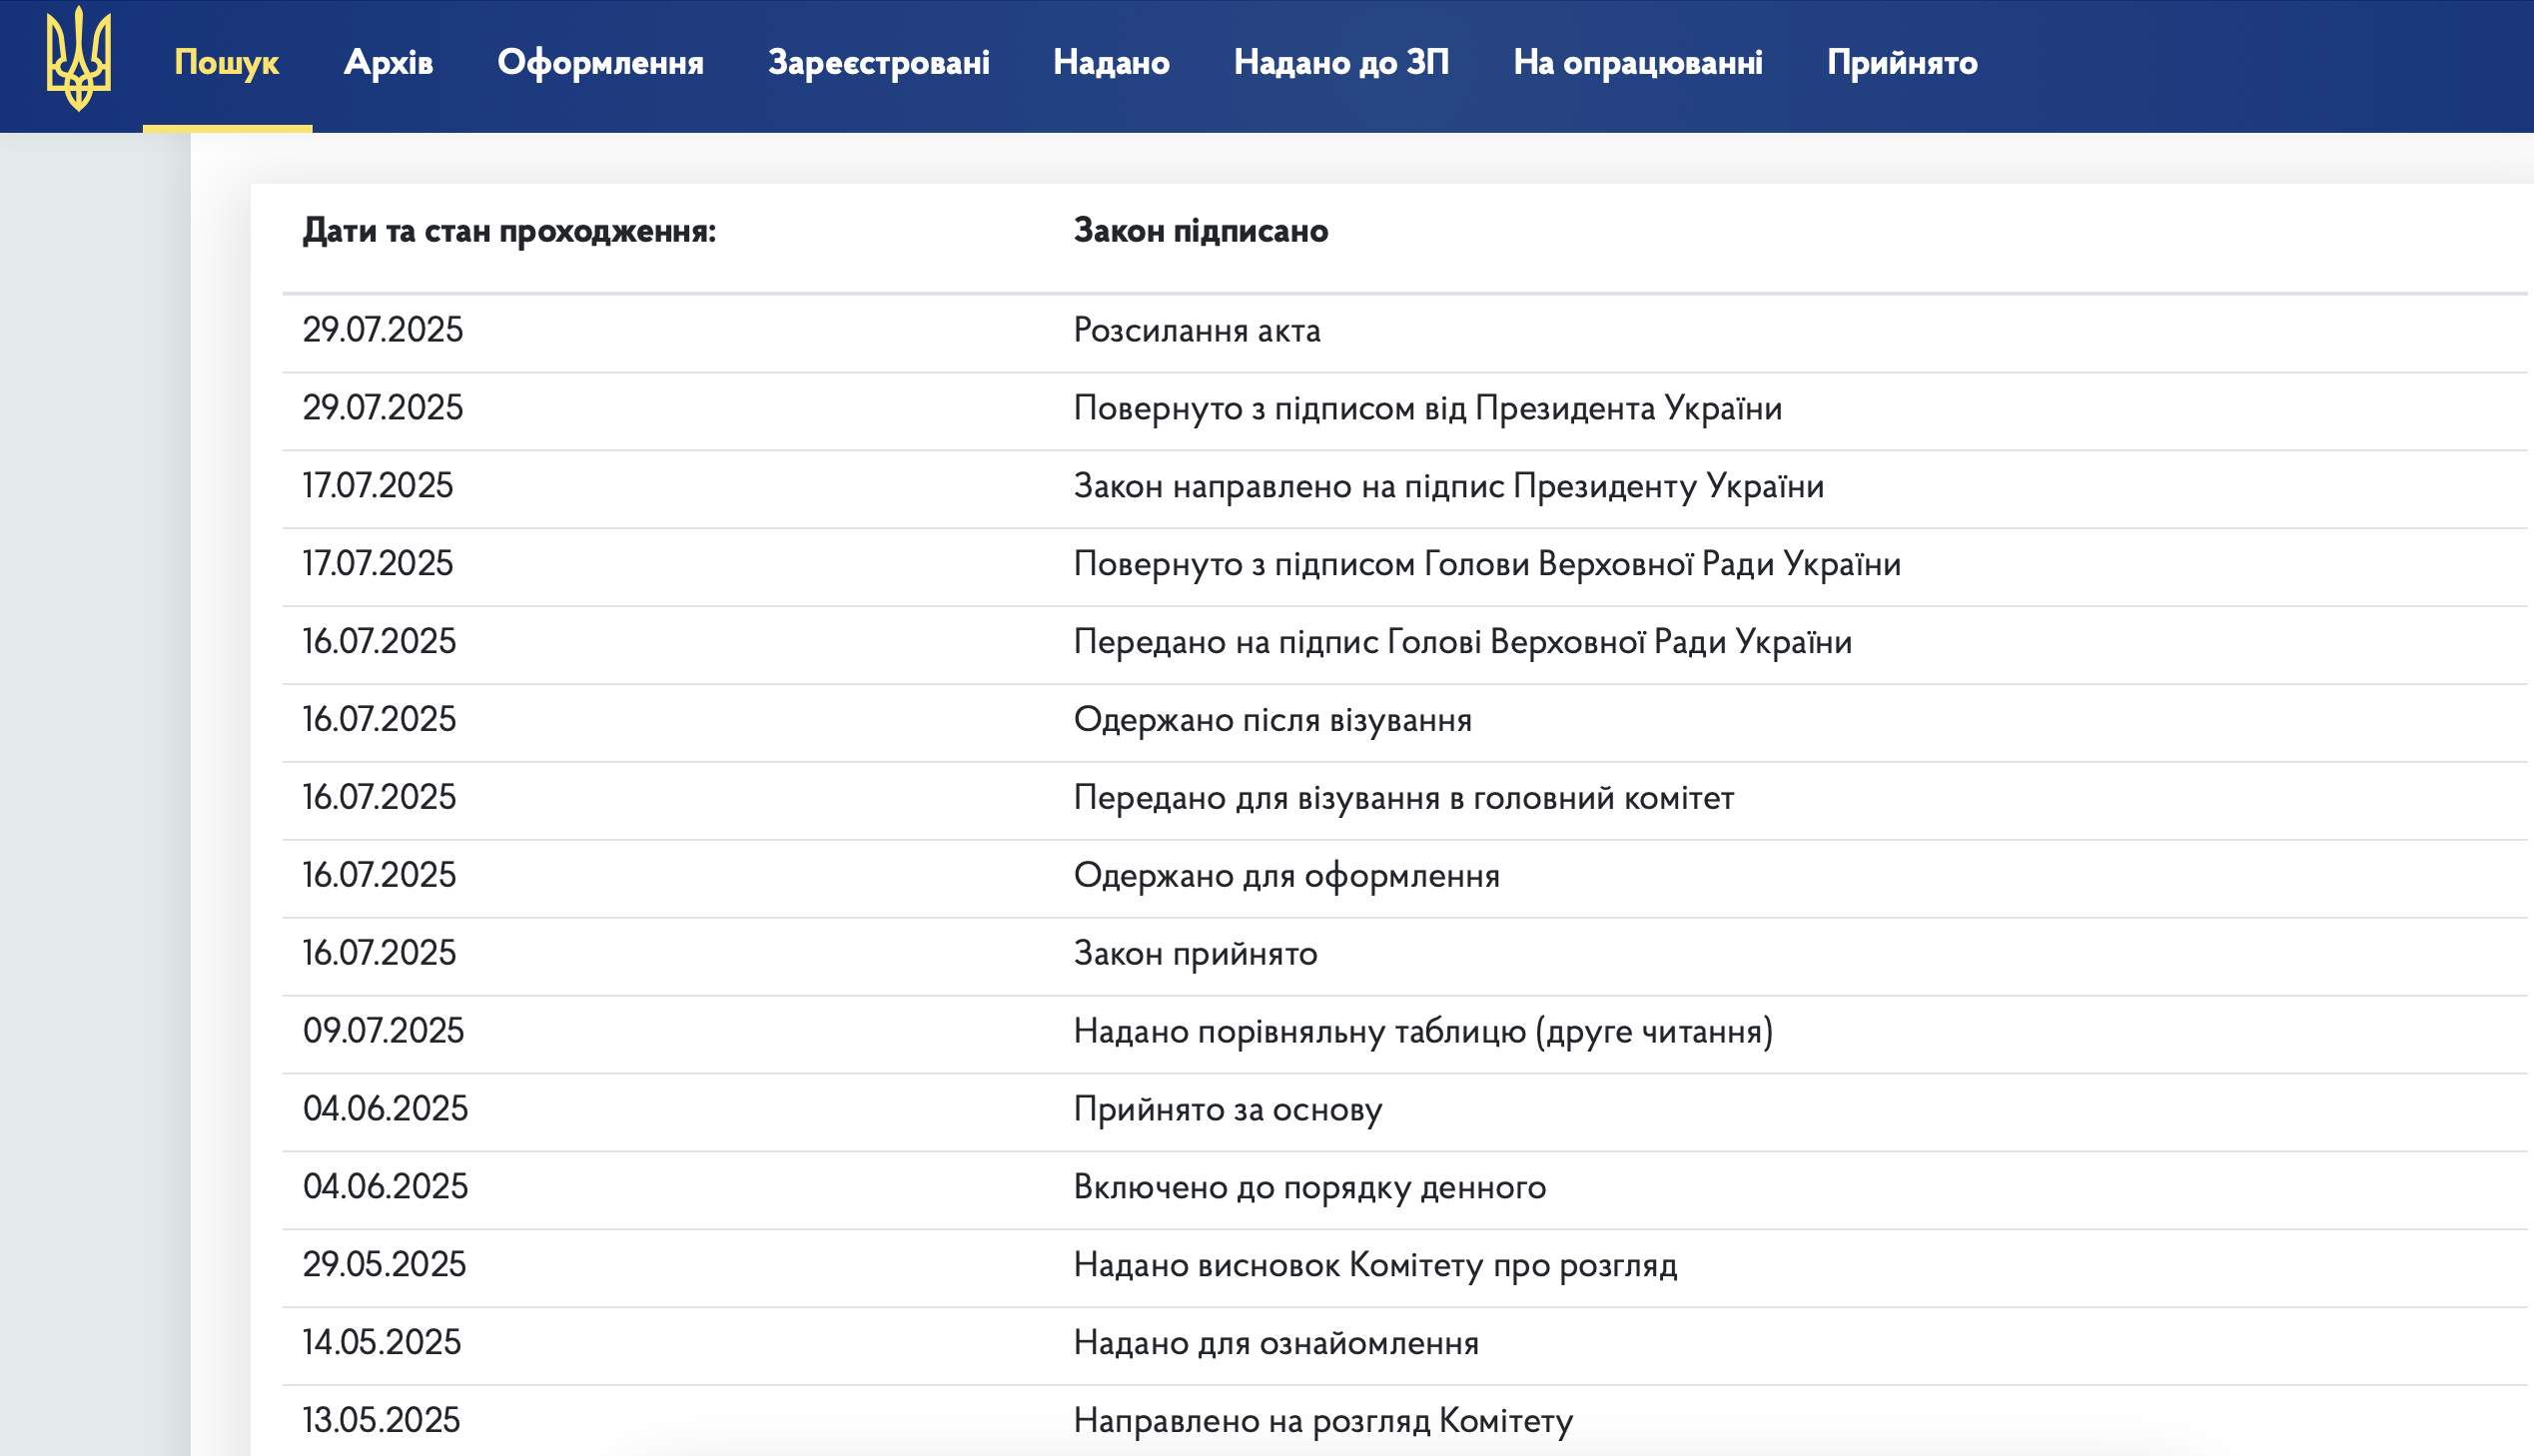Viewport: 2534px width, 1456px height.
Task: Select Направлено на розгляд Комітету row
Action: (1322, 1420)
